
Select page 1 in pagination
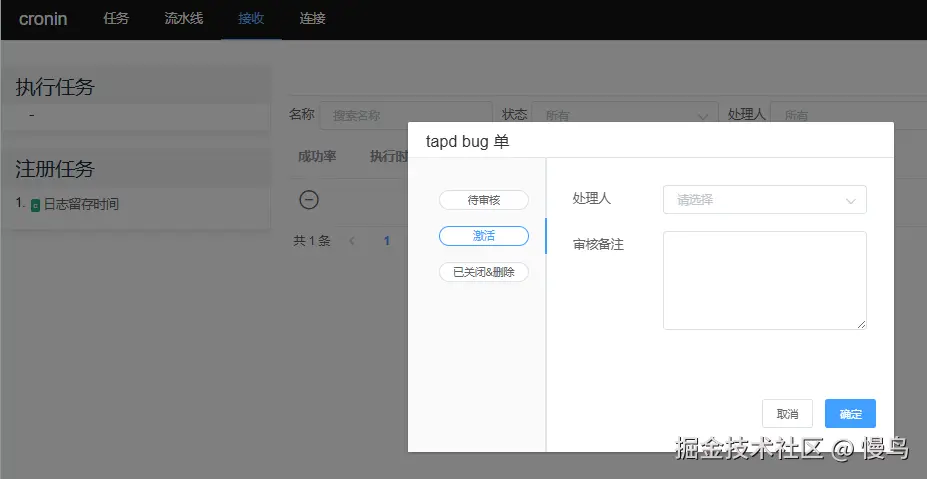(x=387, y=241)
